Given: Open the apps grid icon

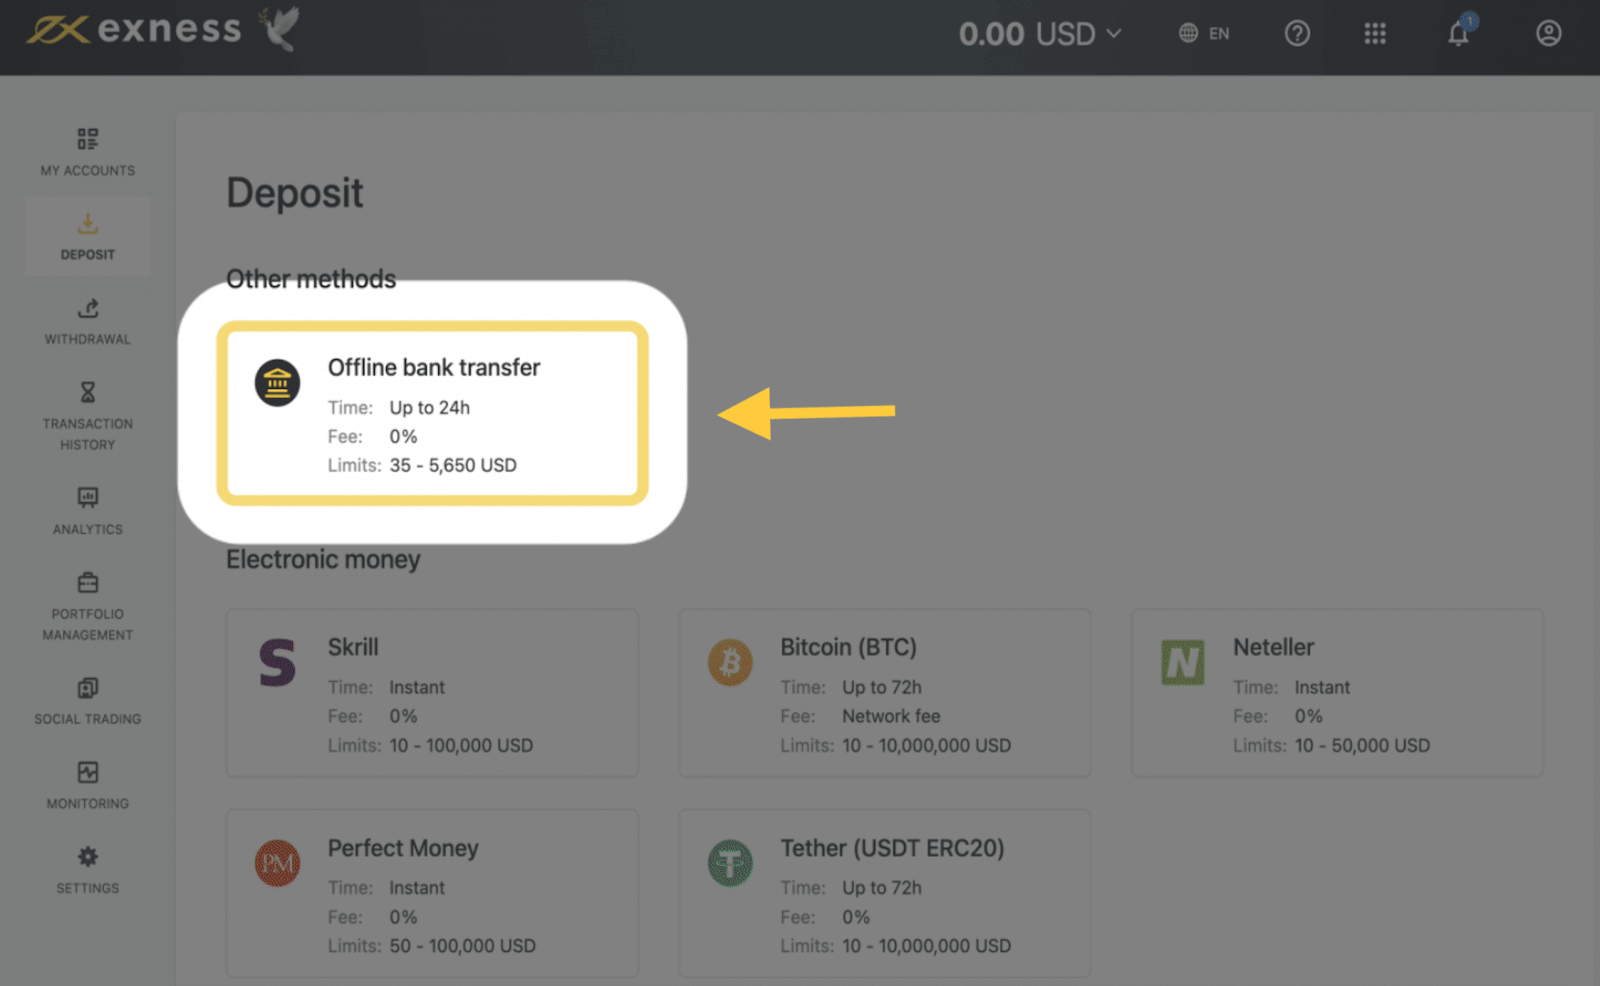Looking at the screenshot, I should 1375,34.
